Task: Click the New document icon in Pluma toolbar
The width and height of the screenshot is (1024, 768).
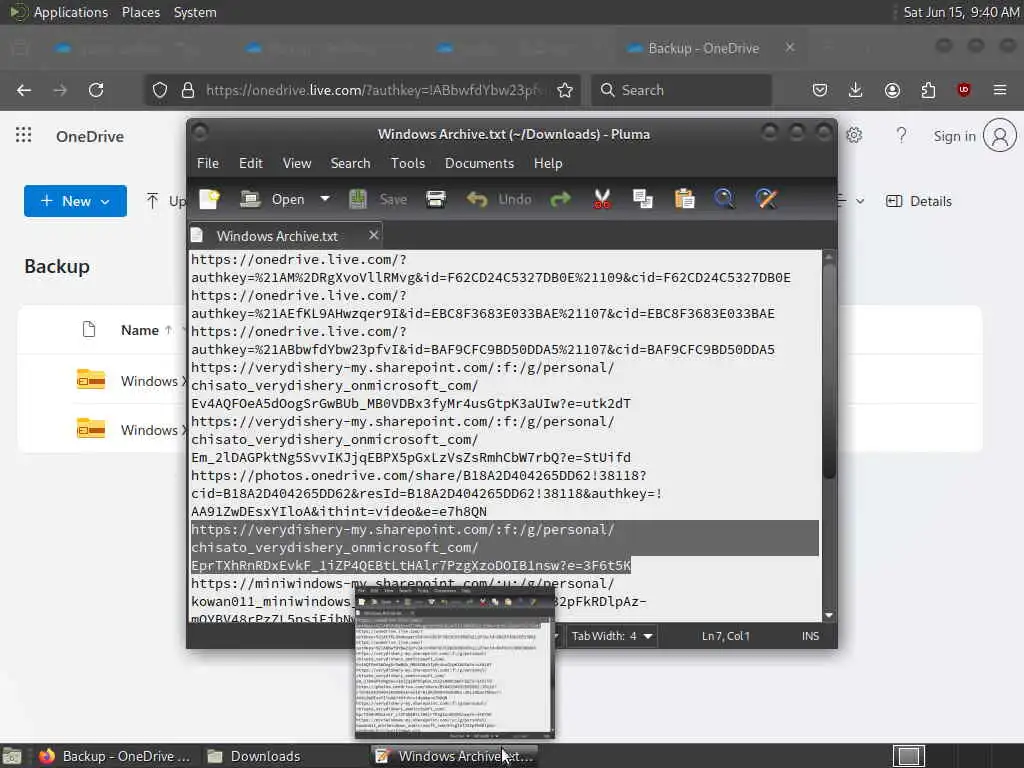Action: (209, 199)
